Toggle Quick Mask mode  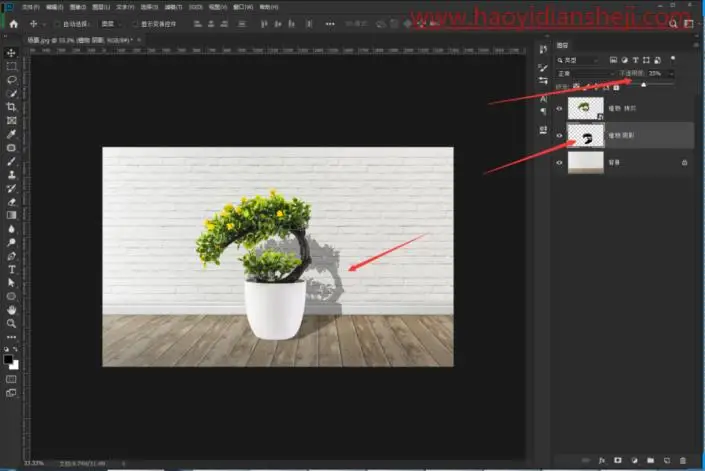(11, 379)
